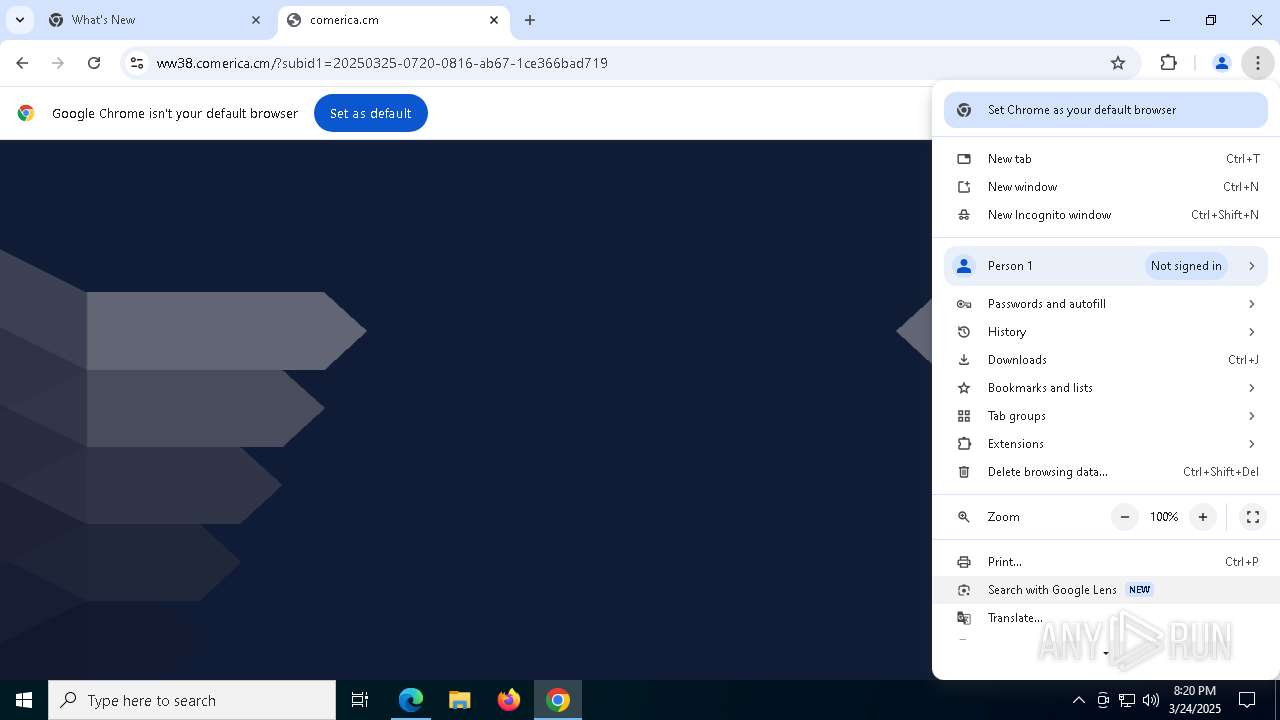Click the History clock icon in menu
The width and height of the screenshot is (1280, 720).
coord(964,332)
